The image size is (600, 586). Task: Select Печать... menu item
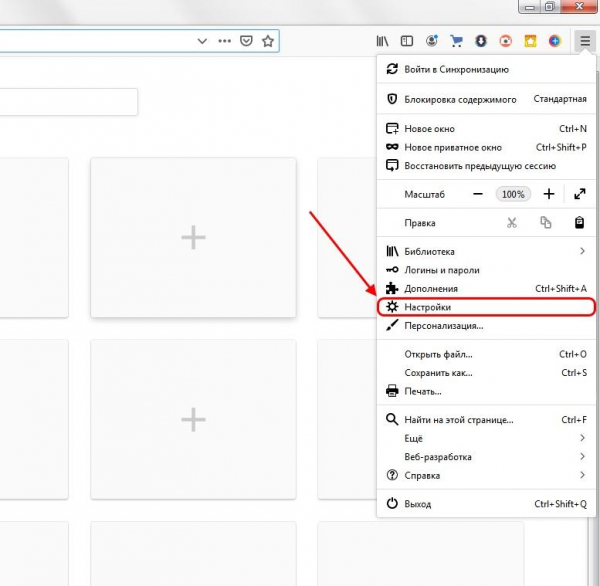[486, 391]
